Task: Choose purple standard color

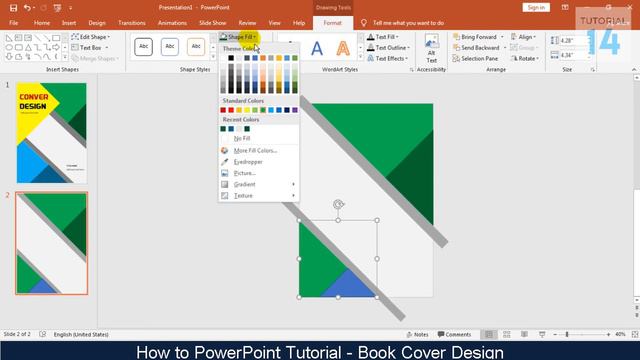Action: pyautogui.click(x=295, y=110)
